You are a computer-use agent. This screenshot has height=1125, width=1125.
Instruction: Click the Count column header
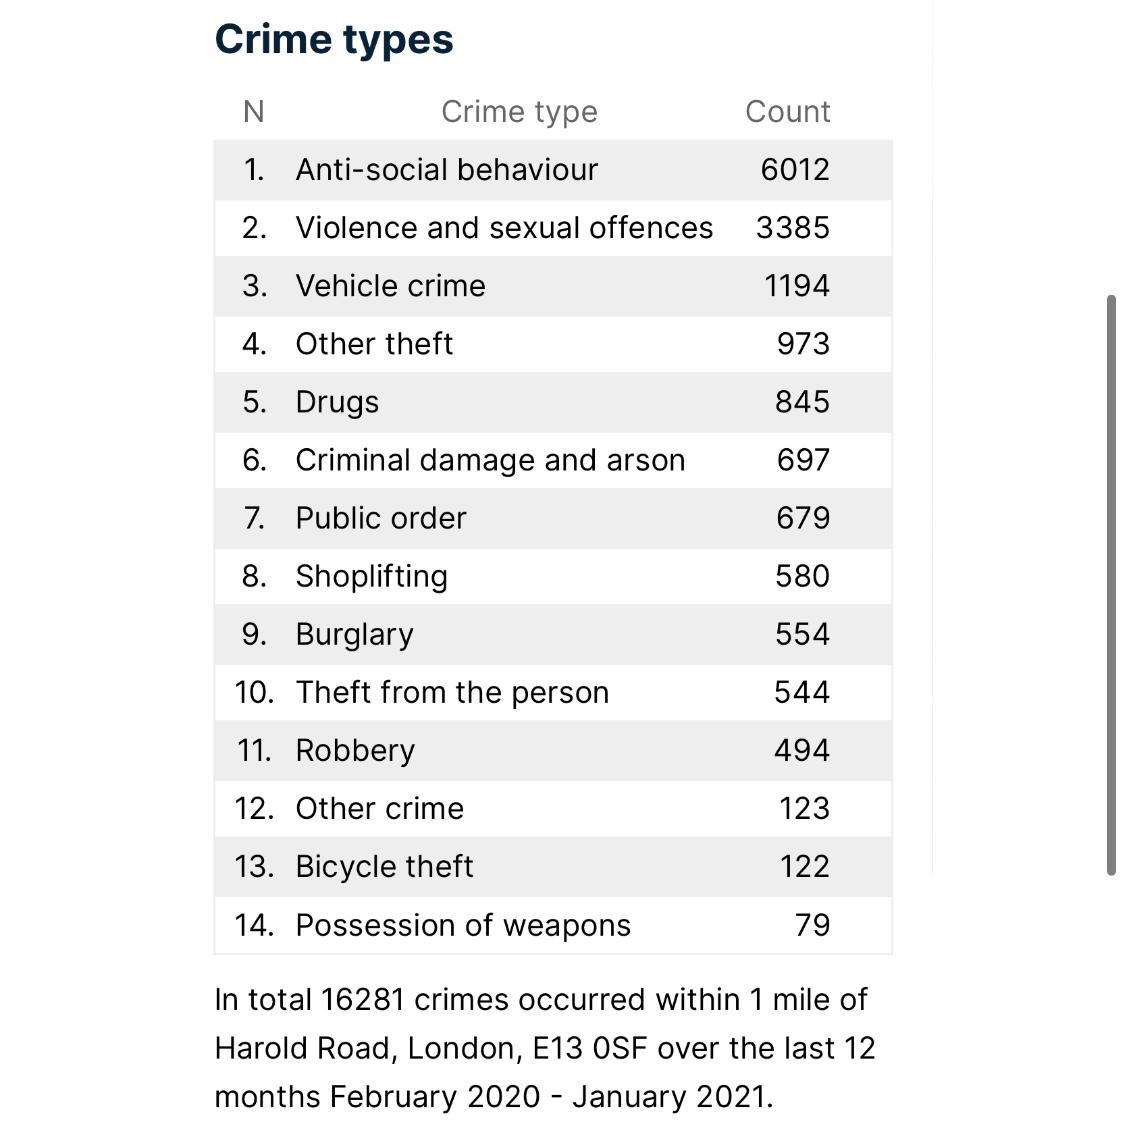tap(787, 111)
